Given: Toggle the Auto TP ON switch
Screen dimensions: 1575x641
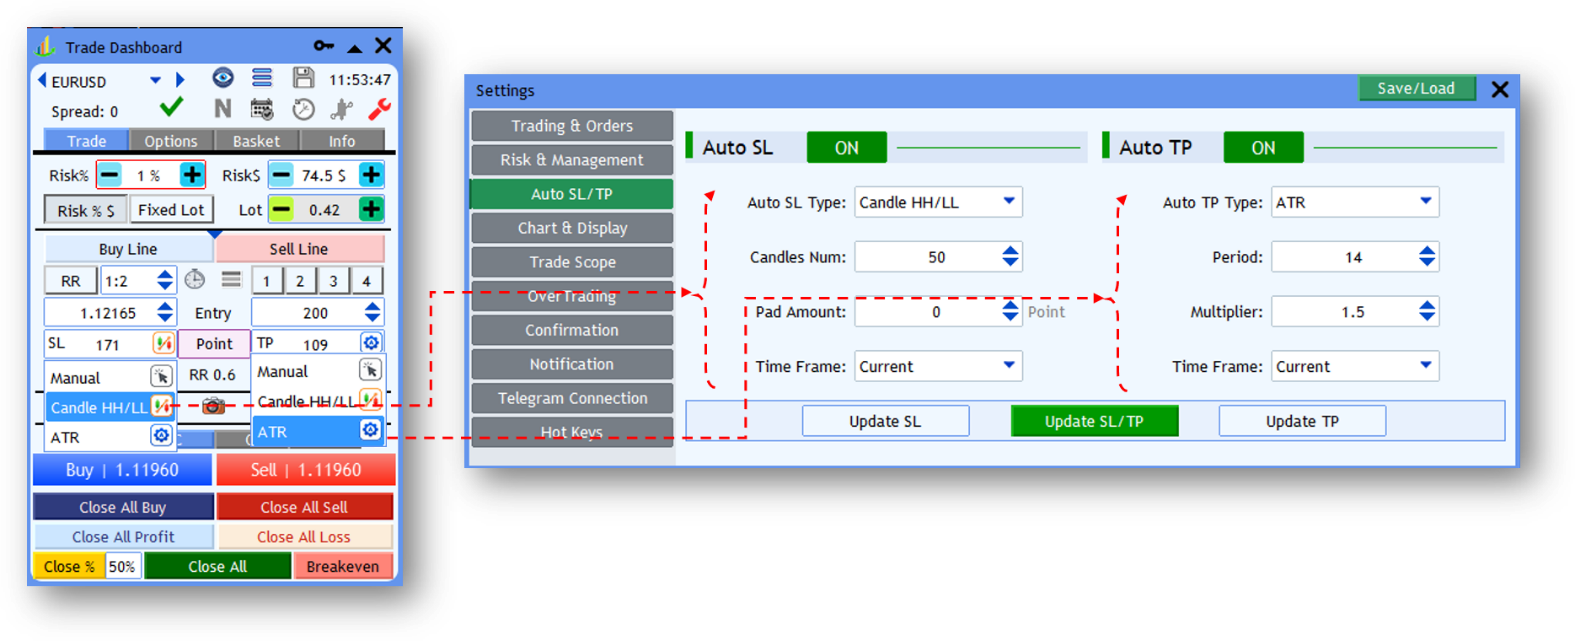Looking at the screenshot, I should (x=1263, y=148).
